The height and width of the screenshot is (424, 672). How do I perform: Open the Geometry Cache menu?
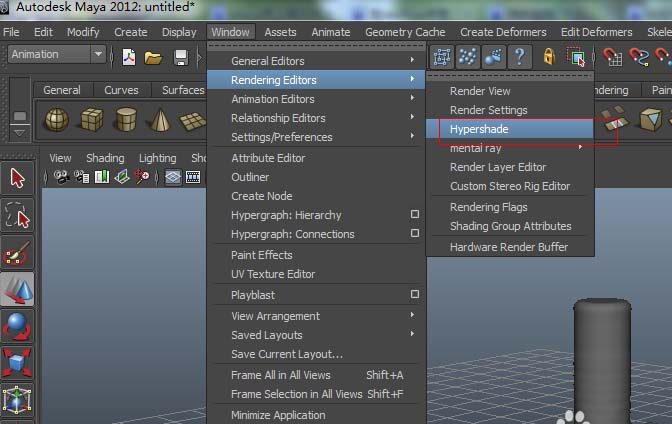(x=405, y=32)
